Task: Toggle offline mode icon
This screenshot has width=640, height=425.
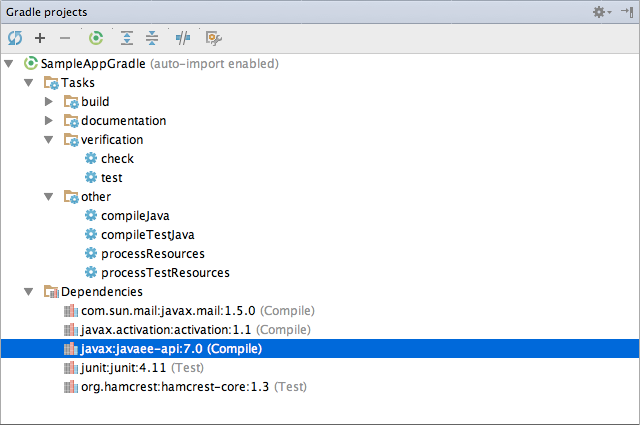Action: pyautogui.click(x=182, y=38)
